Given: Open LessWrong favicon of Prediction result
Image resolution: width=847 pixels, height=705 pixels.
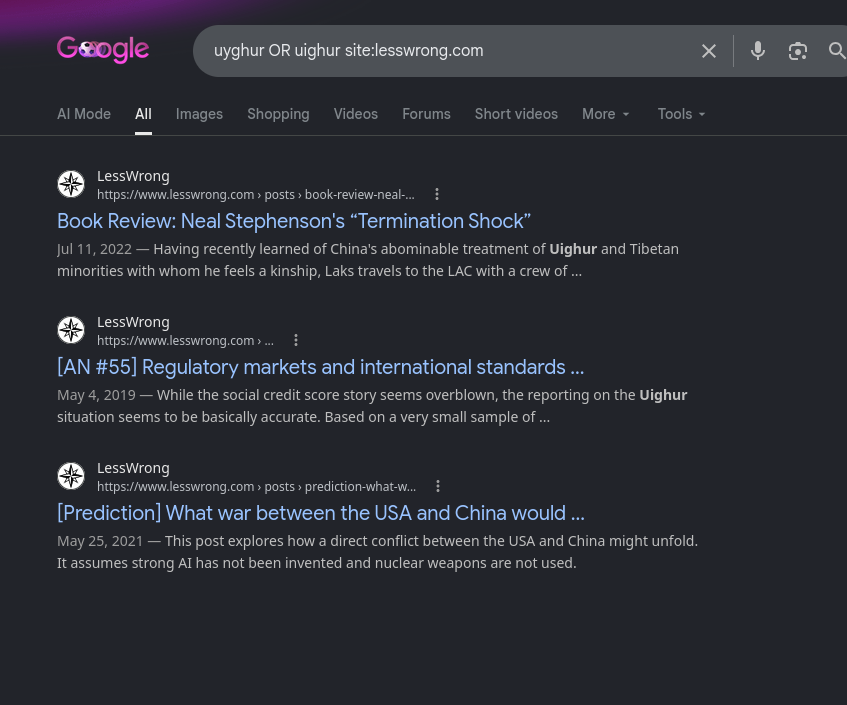Looking at the screenshot, I should coord(71,476).
